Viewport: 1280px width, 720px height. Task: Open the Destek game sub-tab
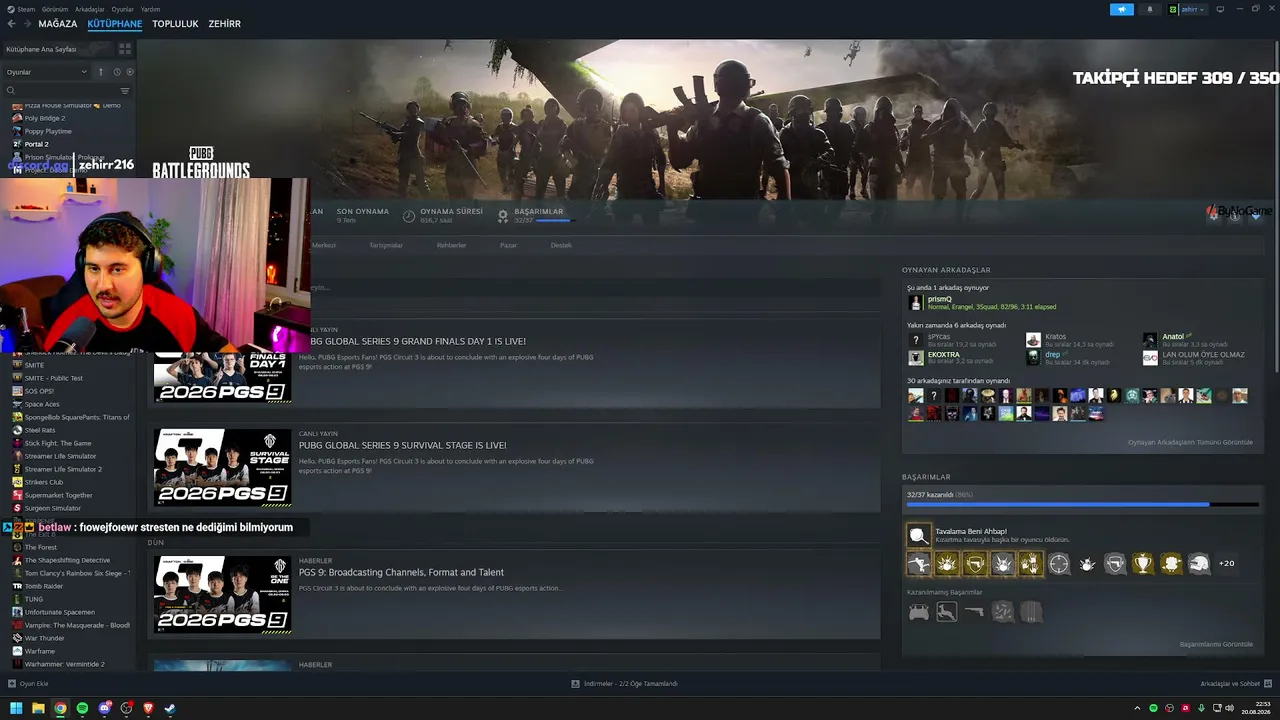(561, 245)
